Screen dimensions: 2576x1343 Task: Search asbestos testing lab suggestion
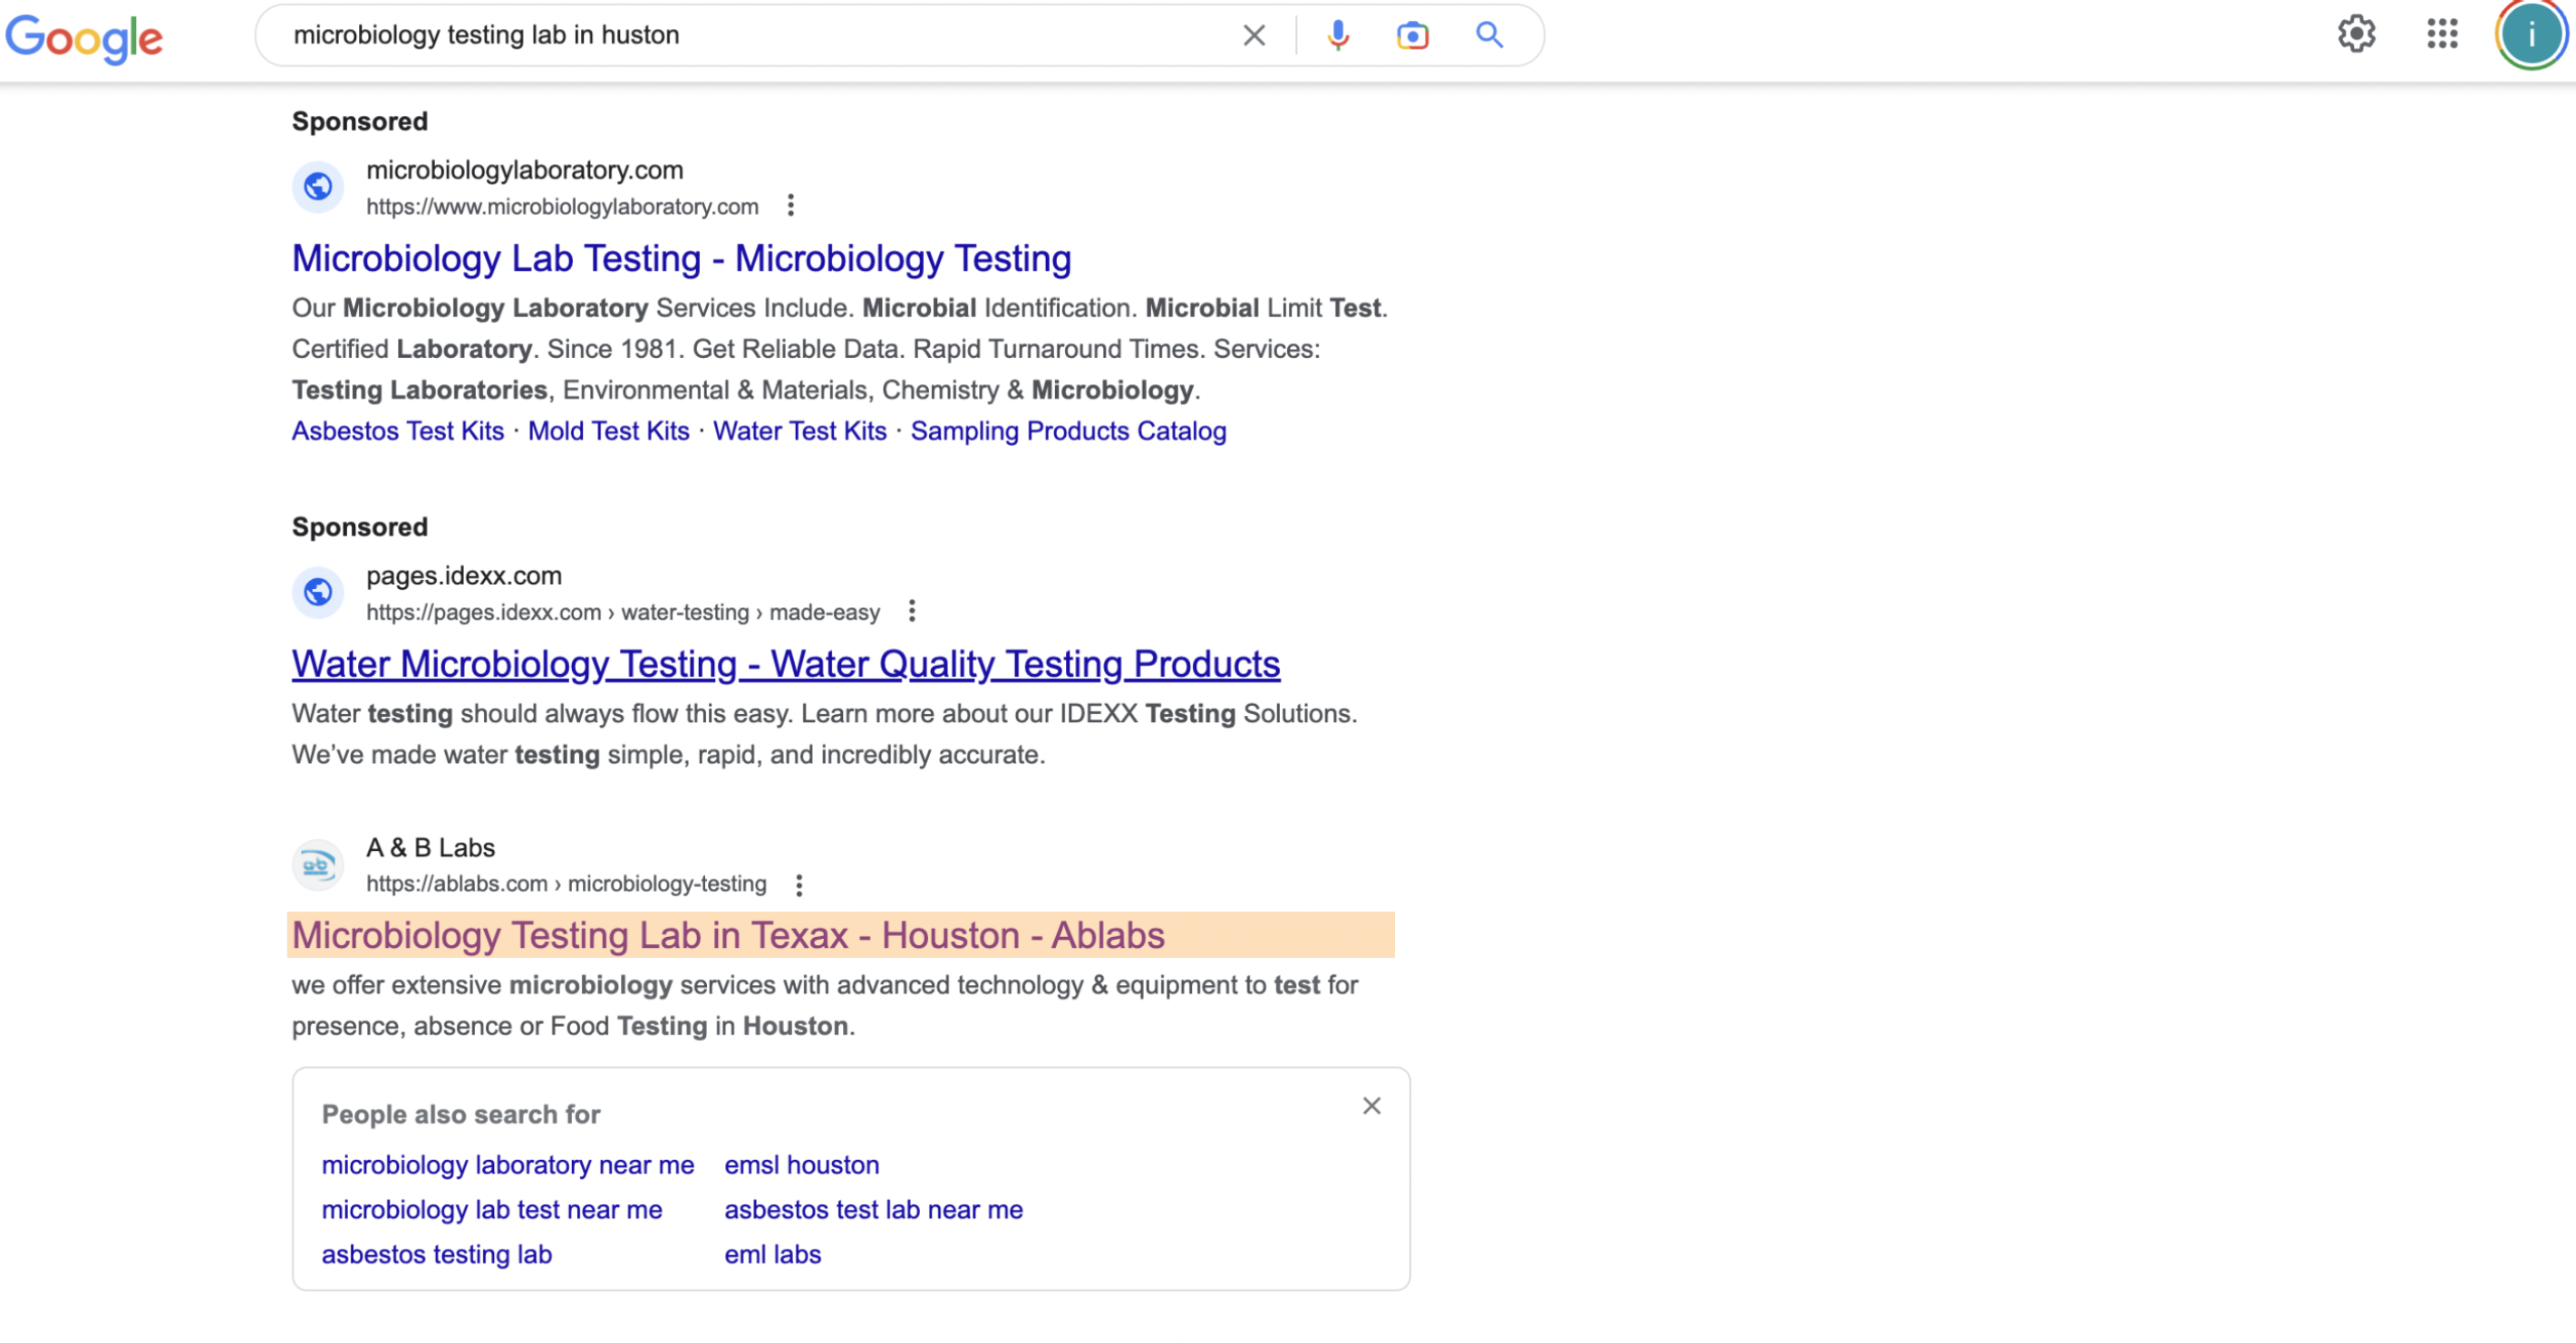[437, 1256]
